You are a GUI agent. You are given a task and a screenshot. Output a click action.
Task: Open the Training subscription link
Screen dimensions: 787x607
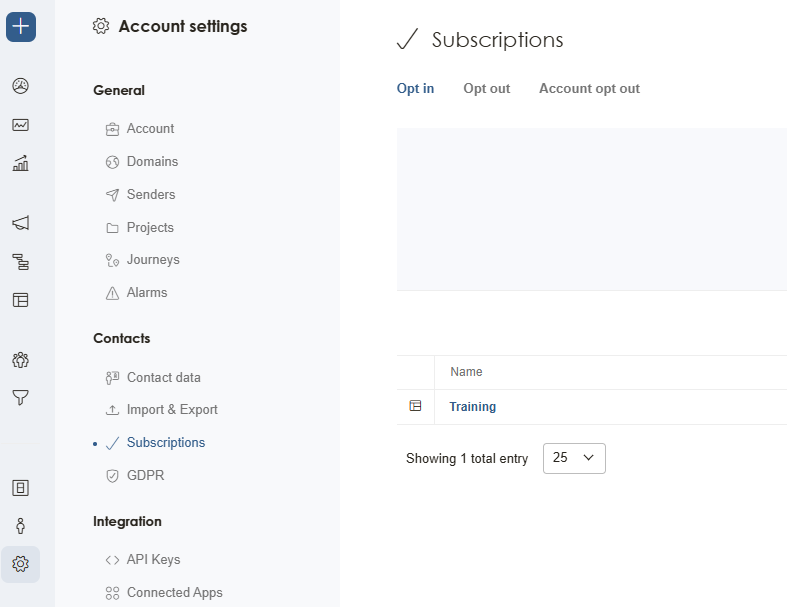pos(472,407)
